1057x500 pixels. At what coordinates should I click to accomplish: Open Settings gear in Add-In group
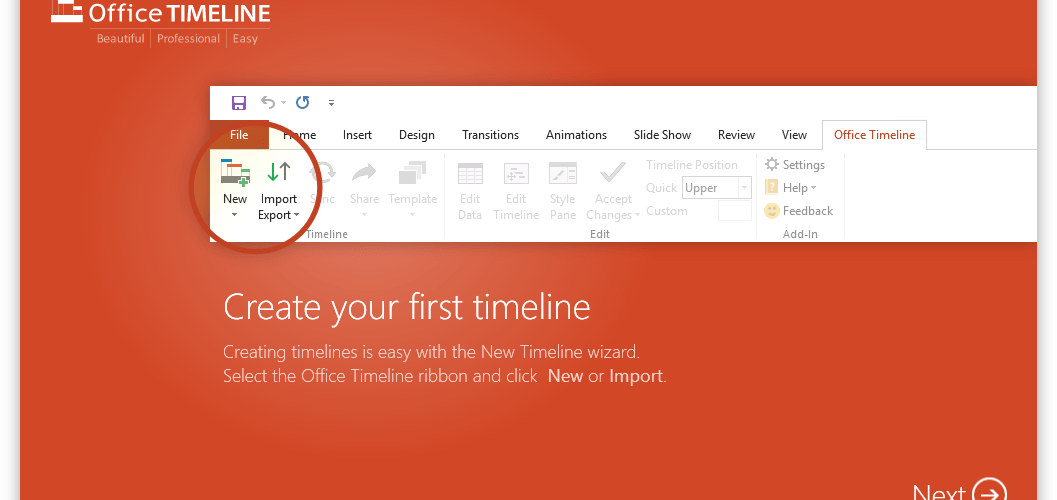(772, 164)
